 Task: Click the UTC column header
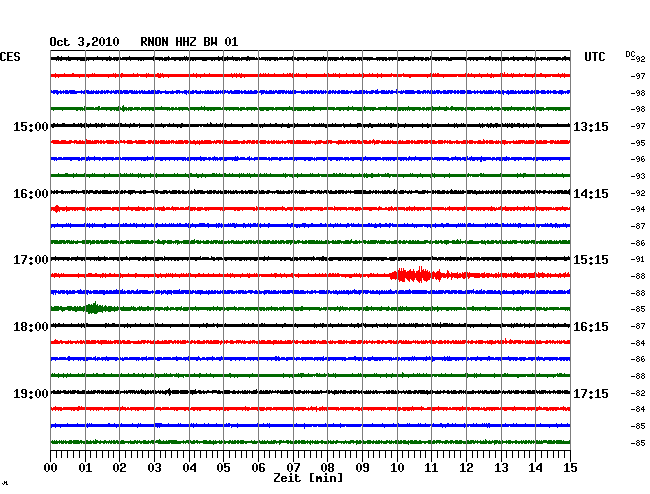[594, 57]
